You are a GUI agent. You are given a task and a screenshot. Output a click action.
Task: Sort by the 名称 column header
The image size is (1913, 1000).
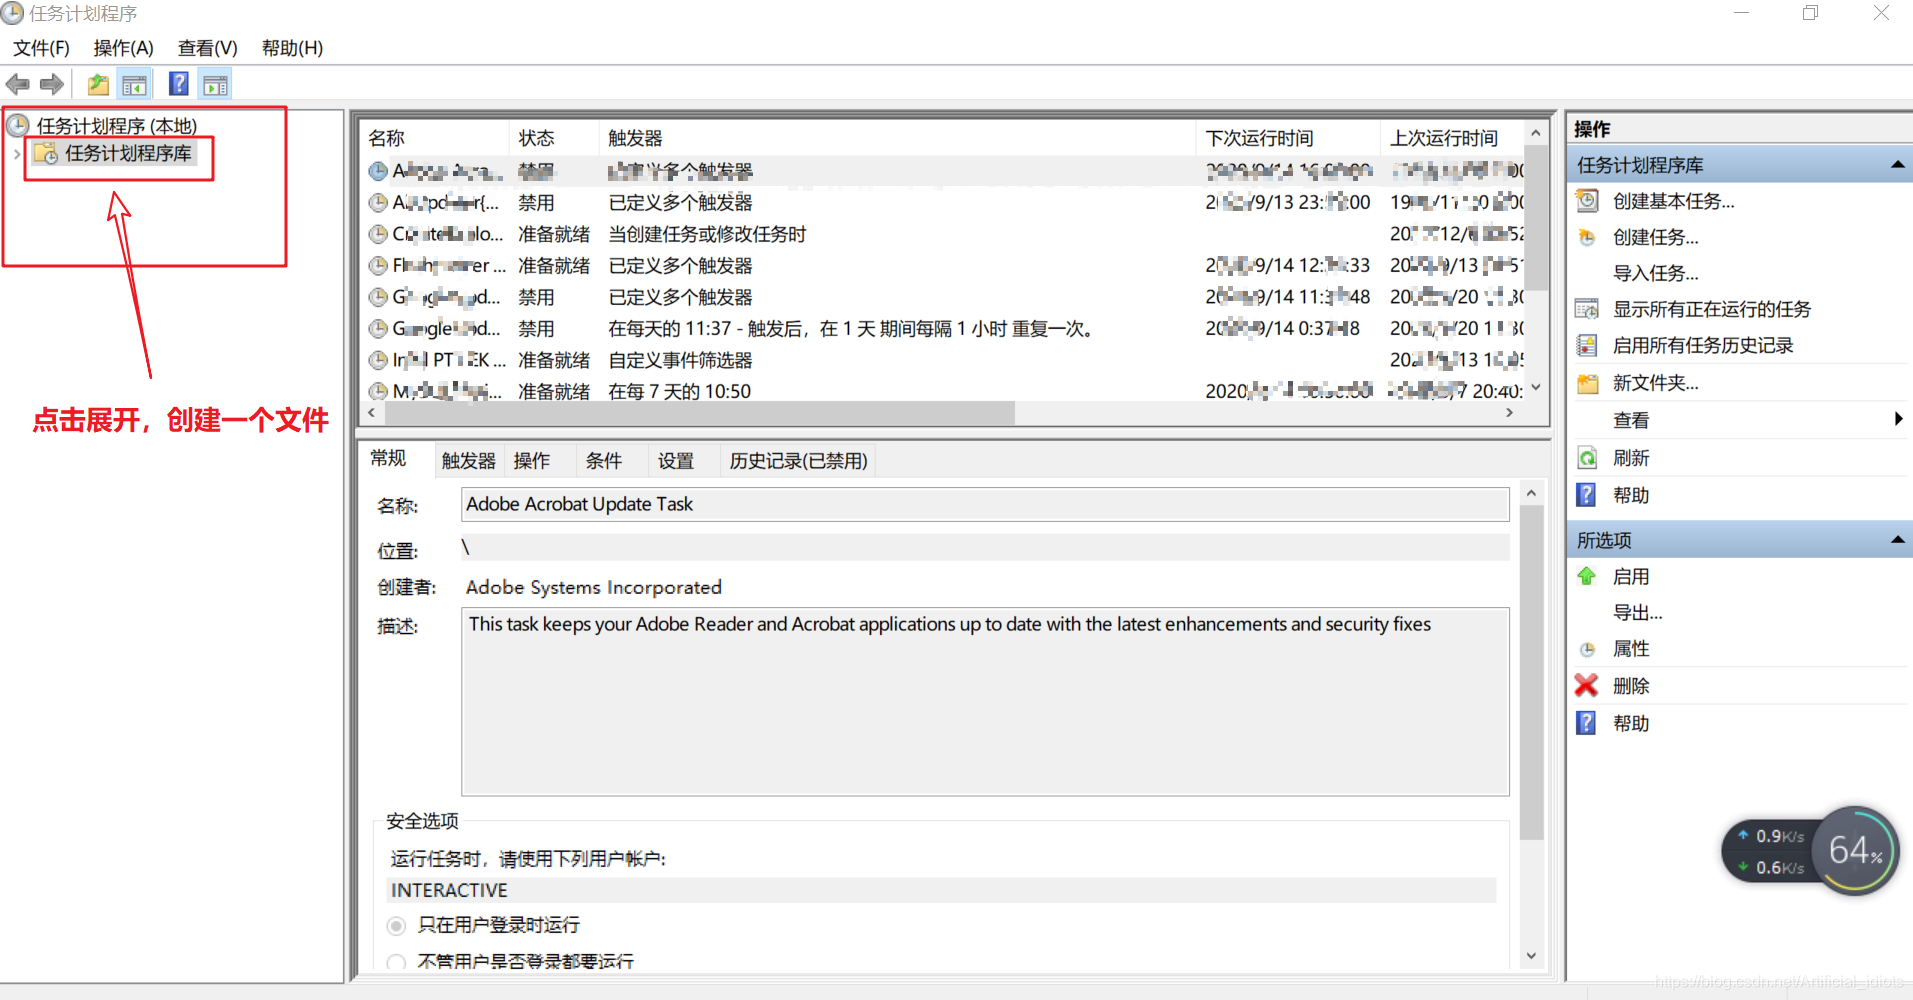pos(434,138)
